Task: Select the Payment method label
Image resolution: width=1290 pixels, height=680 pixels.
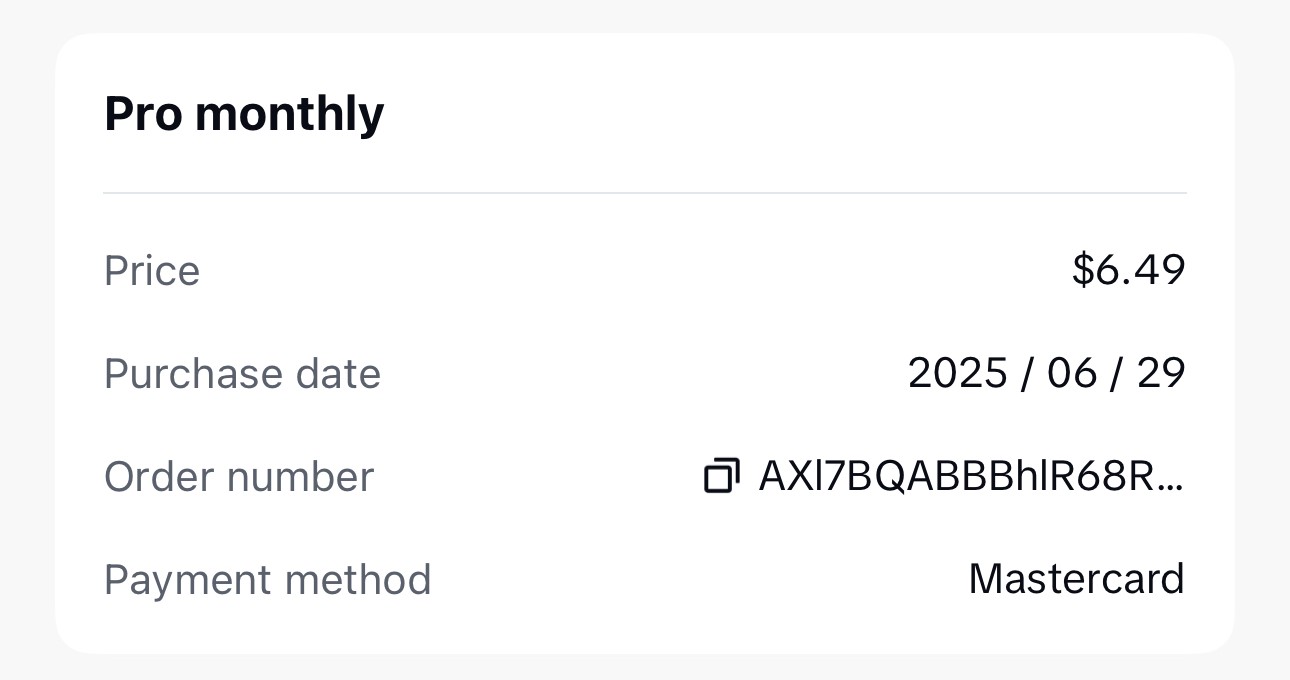Action: click(x=267, y=580)
